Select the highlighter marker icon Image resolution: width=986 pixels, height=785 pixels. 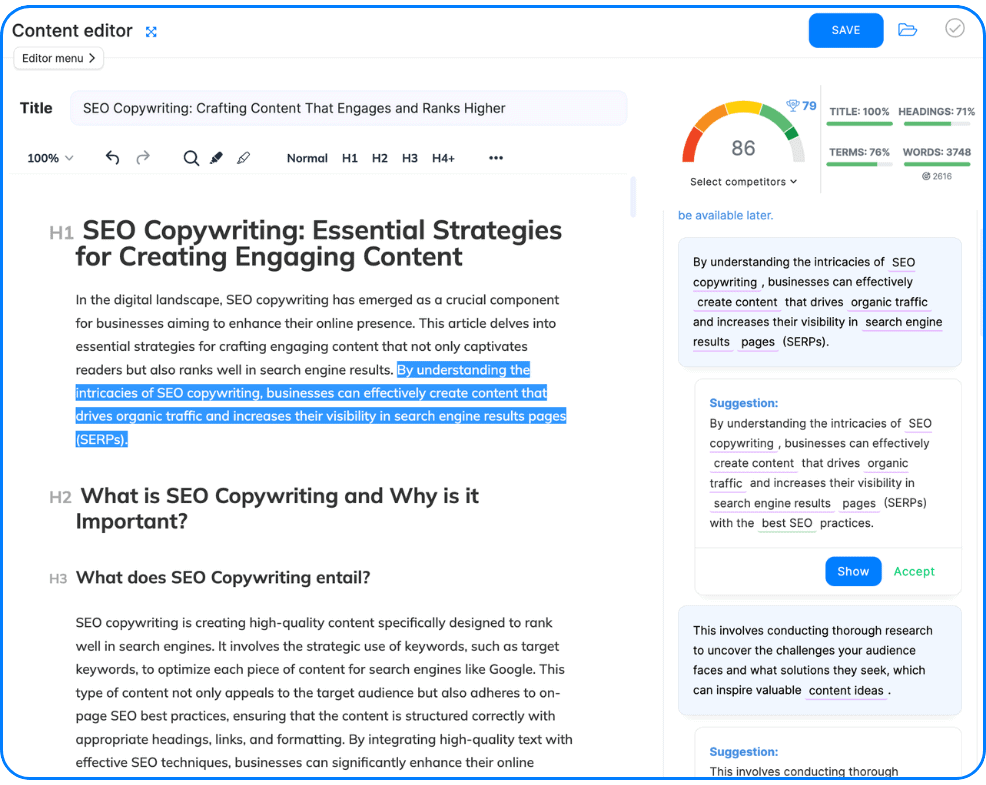tap(216, 157)
